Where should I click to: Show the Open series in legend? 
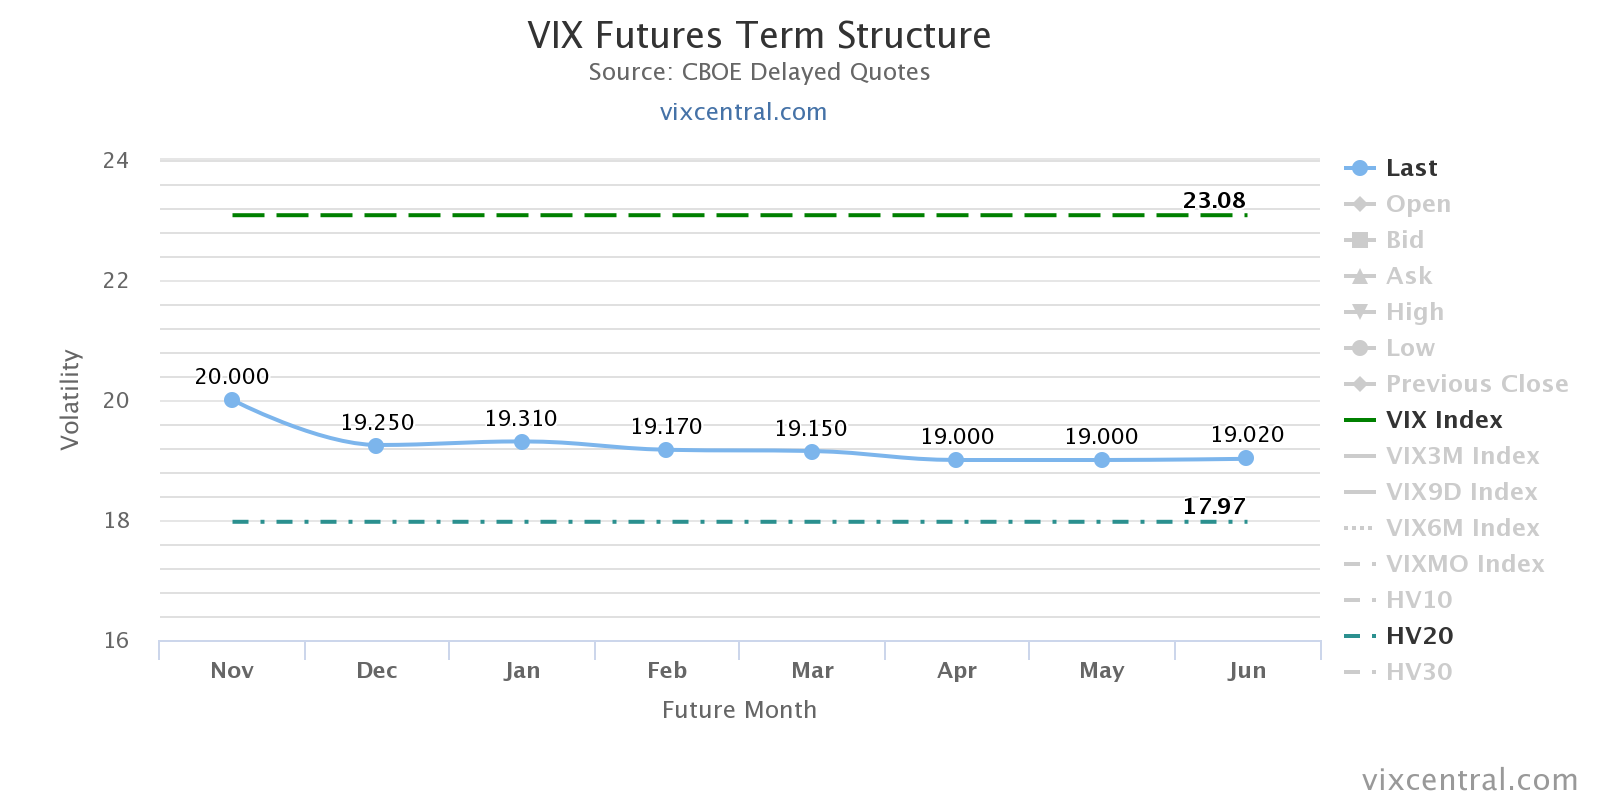[1417, 204]
